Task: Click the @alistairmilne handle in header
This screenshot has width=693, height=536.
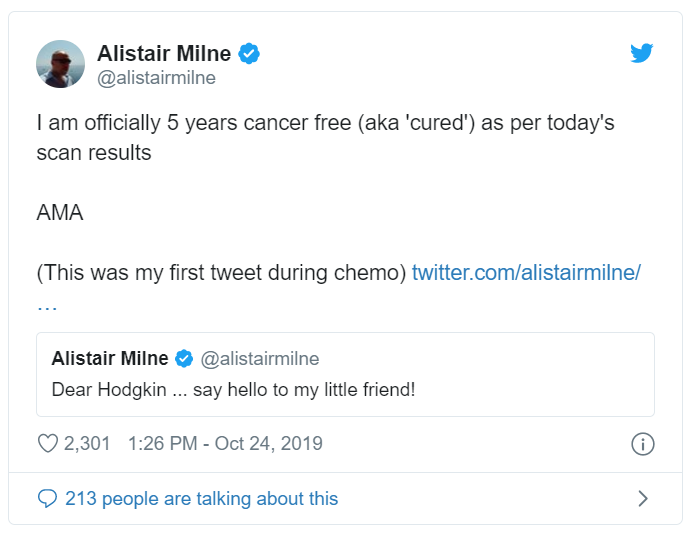Action: point(156,78)
